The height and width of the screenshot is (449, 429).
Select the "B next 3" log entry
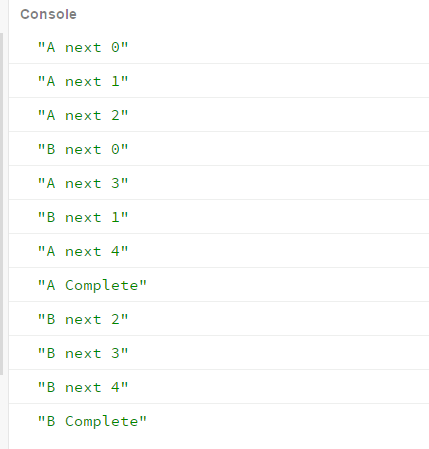point(219,353)
